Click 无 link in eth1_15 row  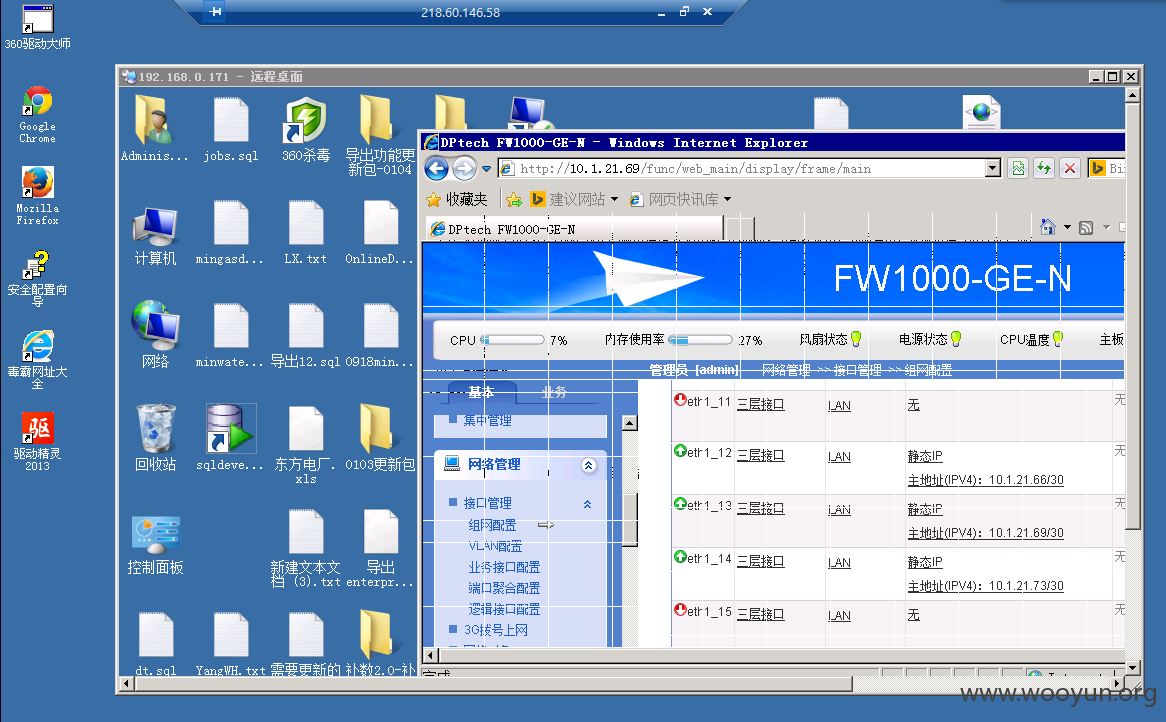click(x=913, y=615)
